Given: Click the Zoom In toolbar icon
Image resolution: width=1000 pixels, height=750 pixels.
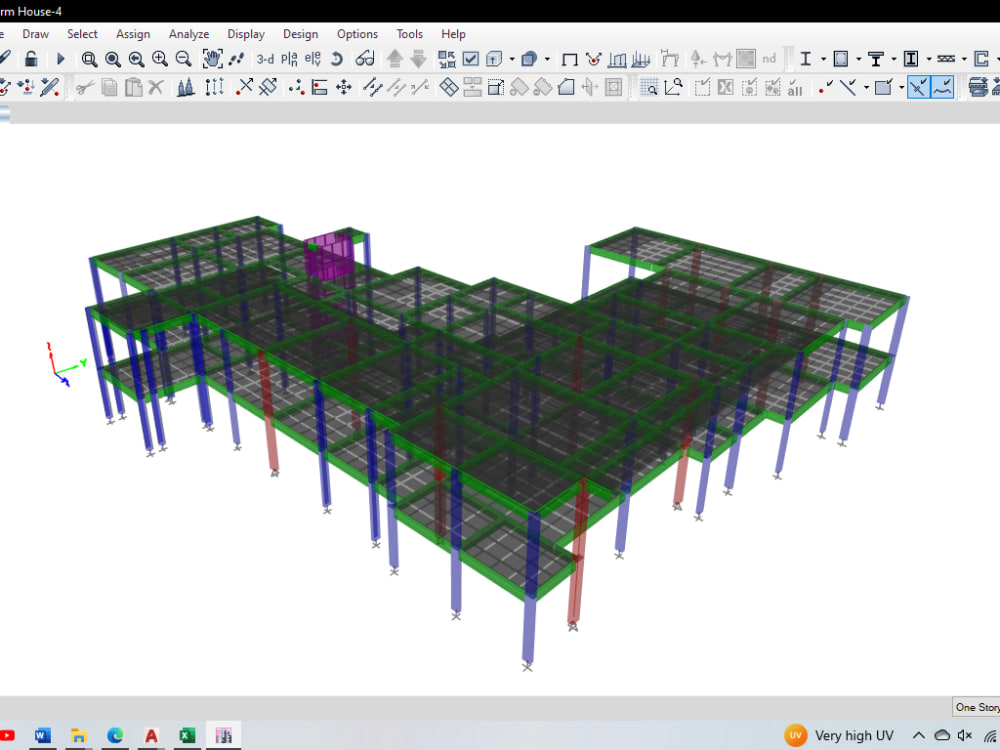Looking at the screenshot, I should pyautogui.click(x=160, y=59).
